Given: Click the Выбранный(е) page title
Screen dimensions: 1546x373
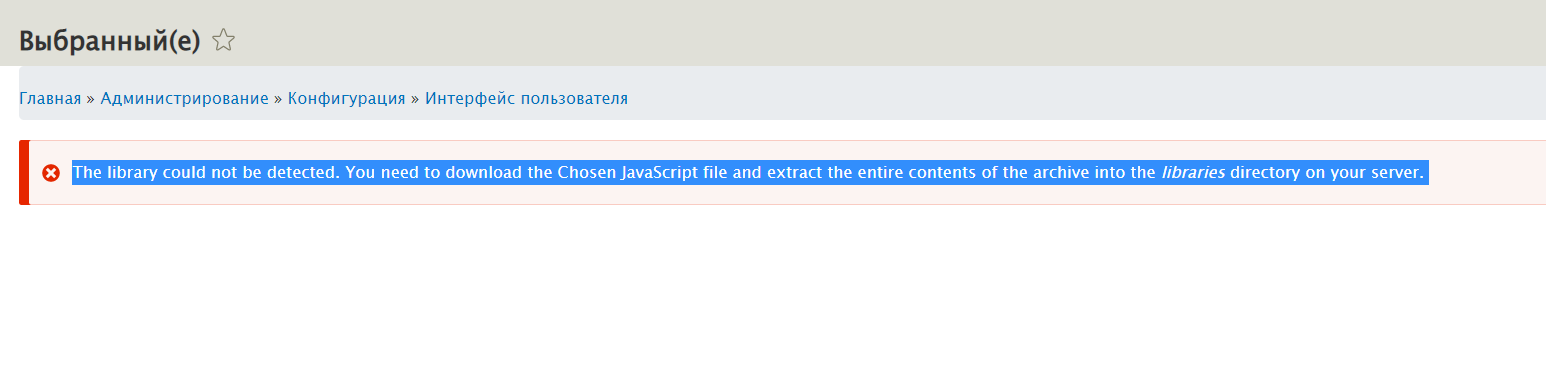Looking at the screenshot, I should point(110,41).
